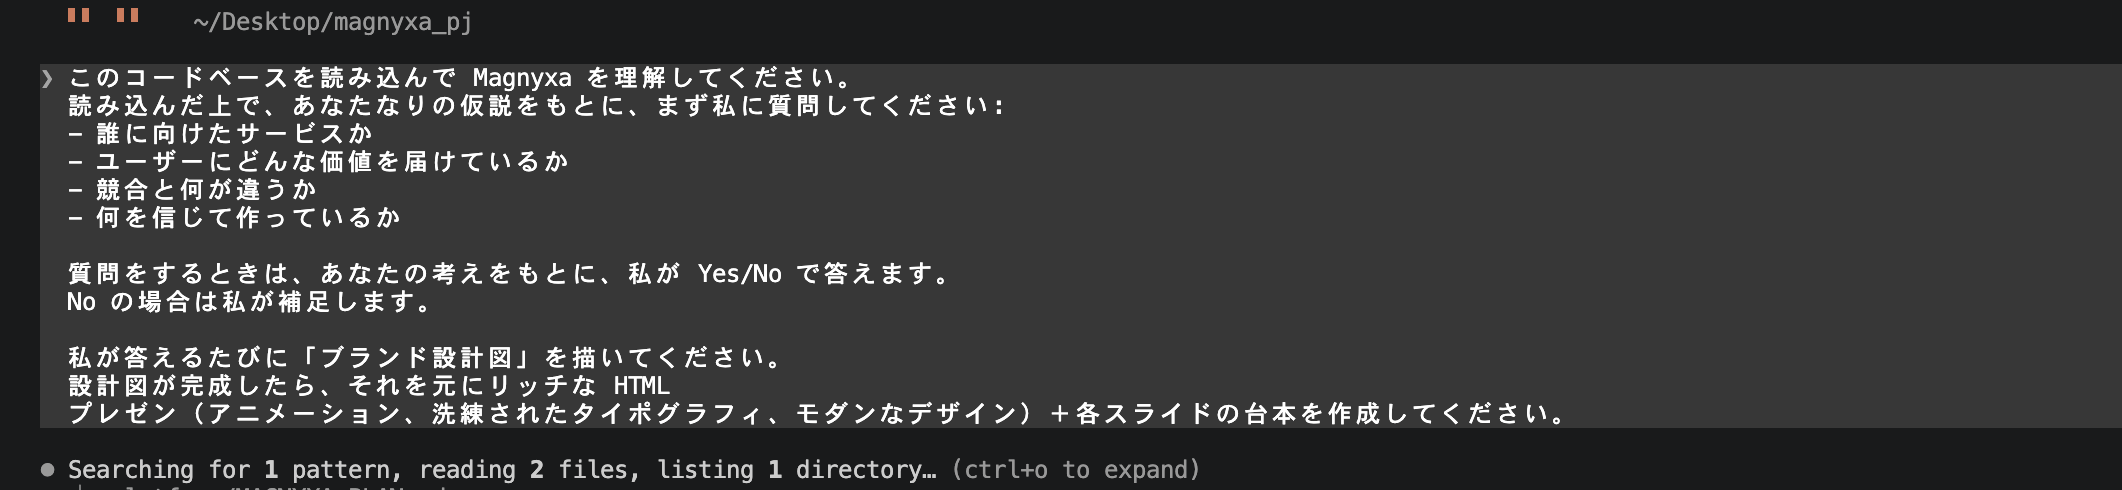Click the bullet line 競合と何が違うか

coord(206,190)
